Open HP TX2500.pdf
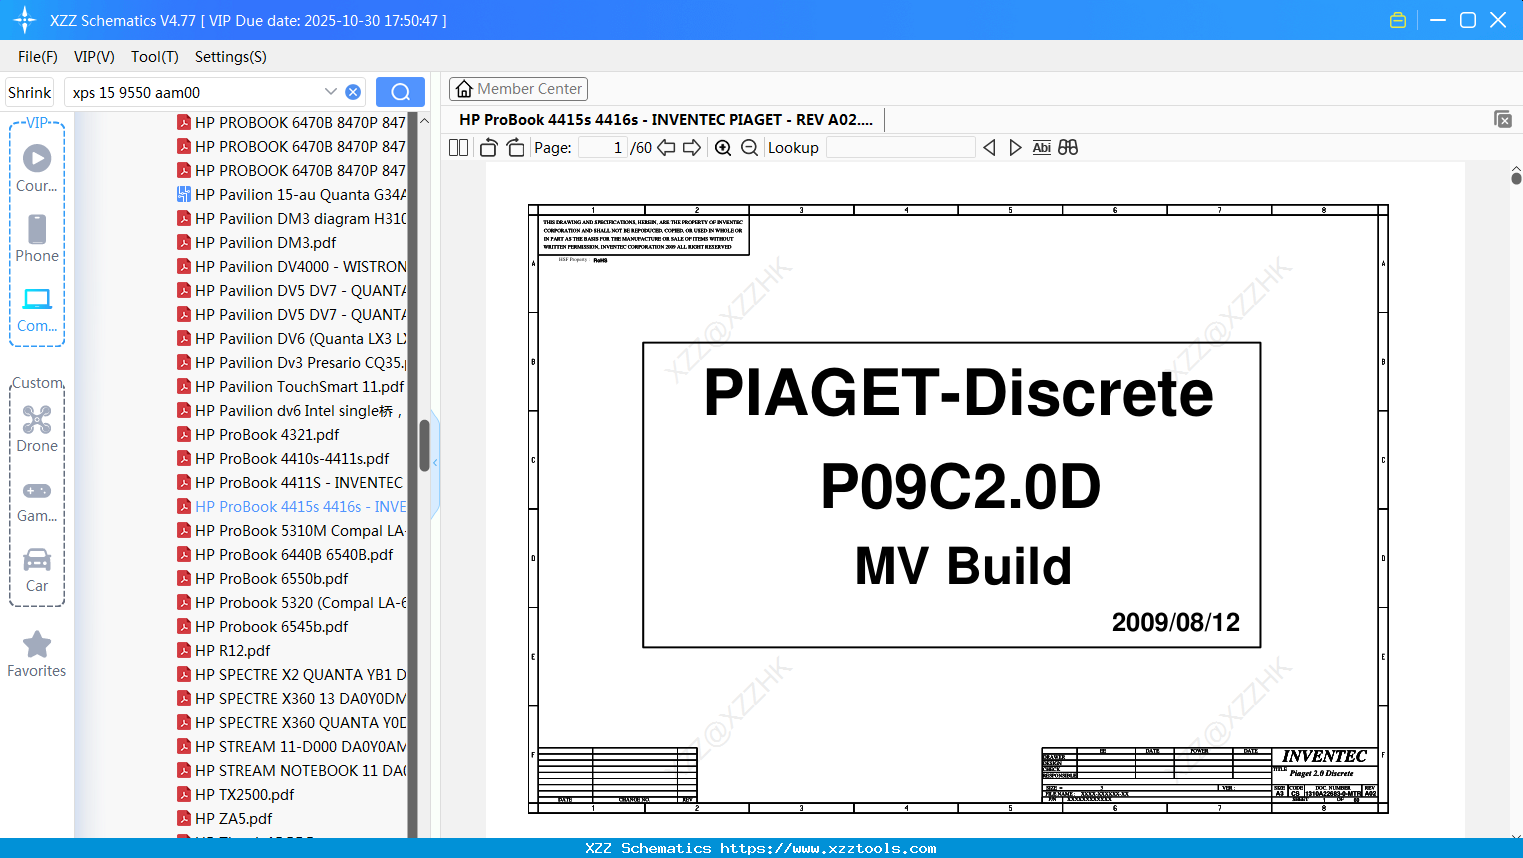This screenshot has height=858, width=1523. coord(236,795)
